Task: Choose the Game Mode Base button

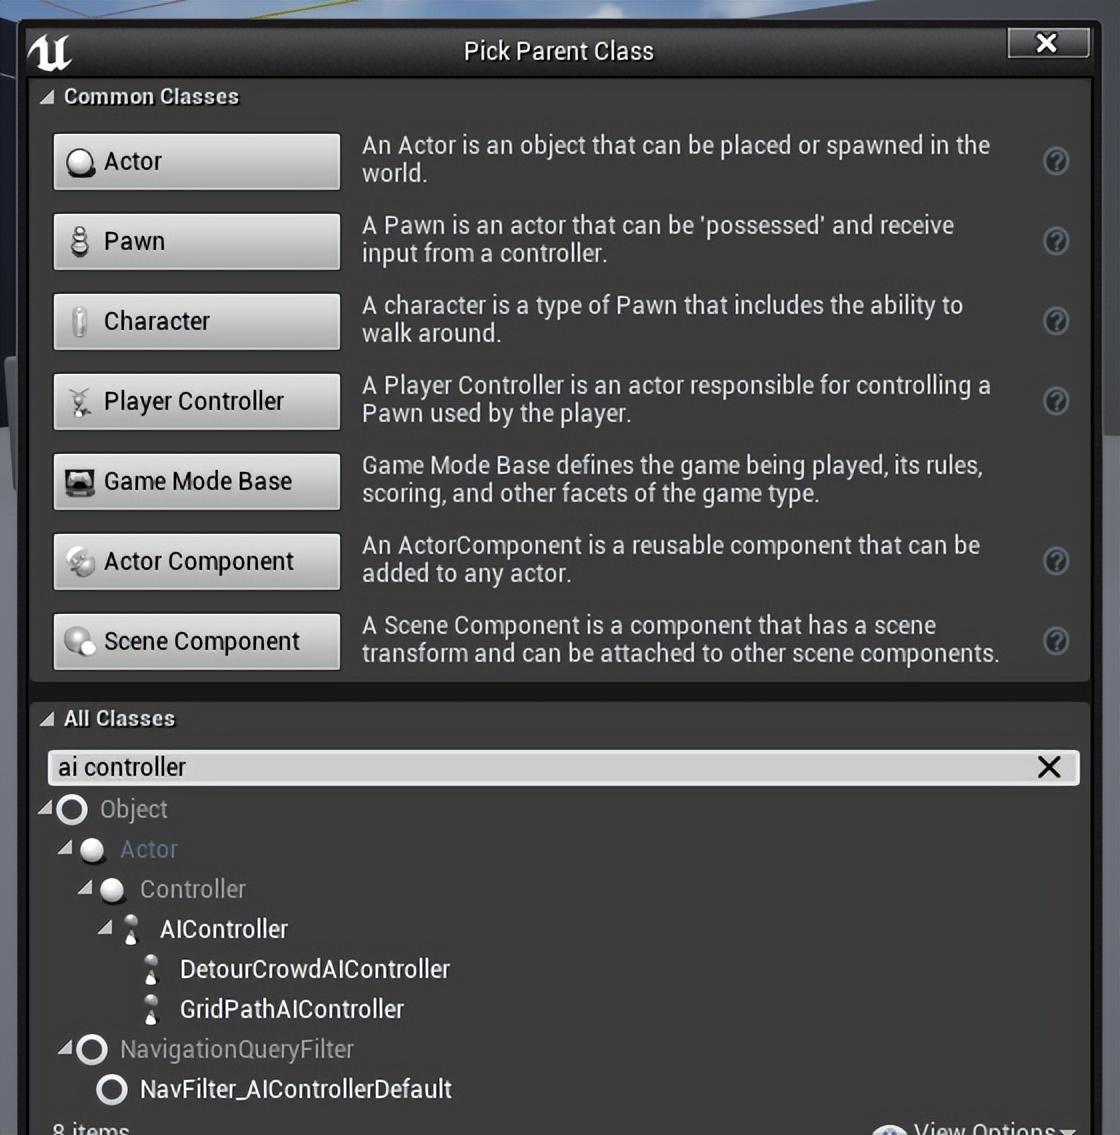Action: (x=197, y=481)
